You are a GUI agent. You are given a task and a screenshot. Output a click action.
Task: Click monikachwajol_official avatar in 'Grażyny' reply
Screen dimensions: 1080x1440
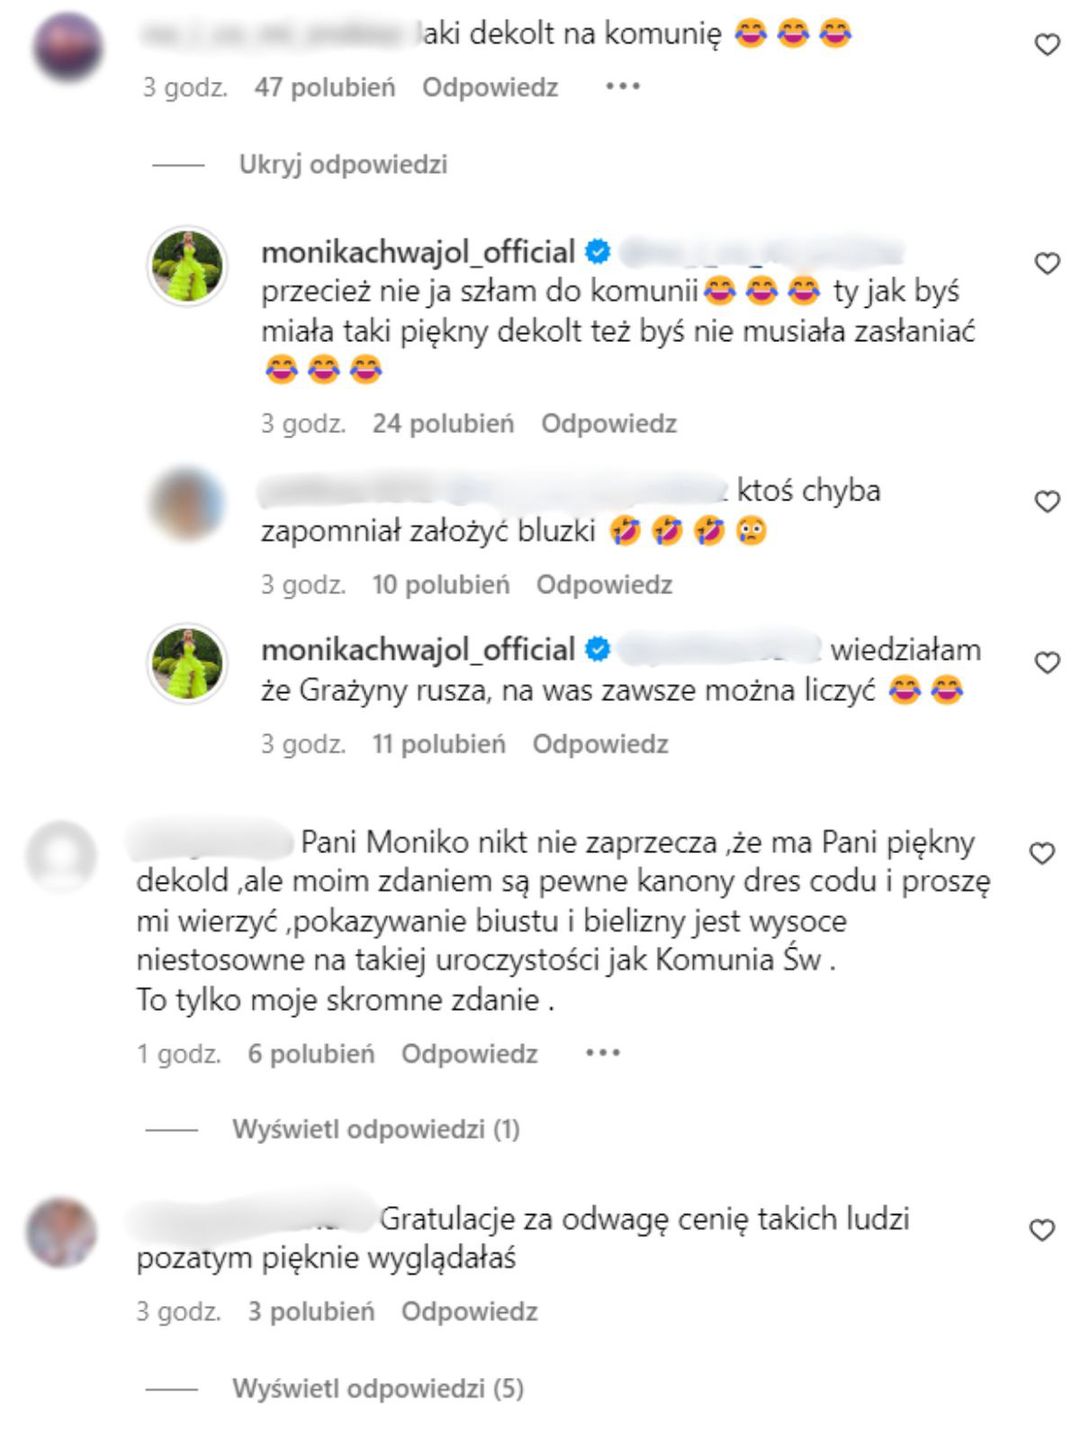[187, 663]
